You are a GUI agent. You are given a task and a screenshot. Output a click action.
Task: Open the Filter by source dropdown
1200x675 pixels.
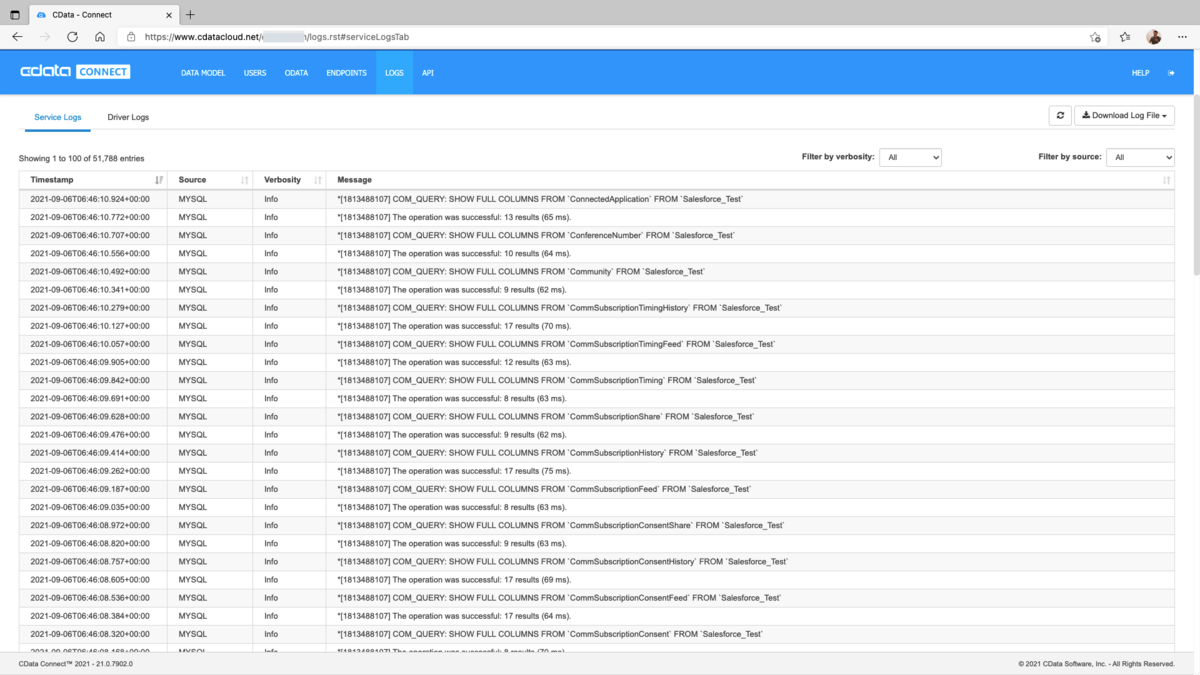click(1140, 157)
